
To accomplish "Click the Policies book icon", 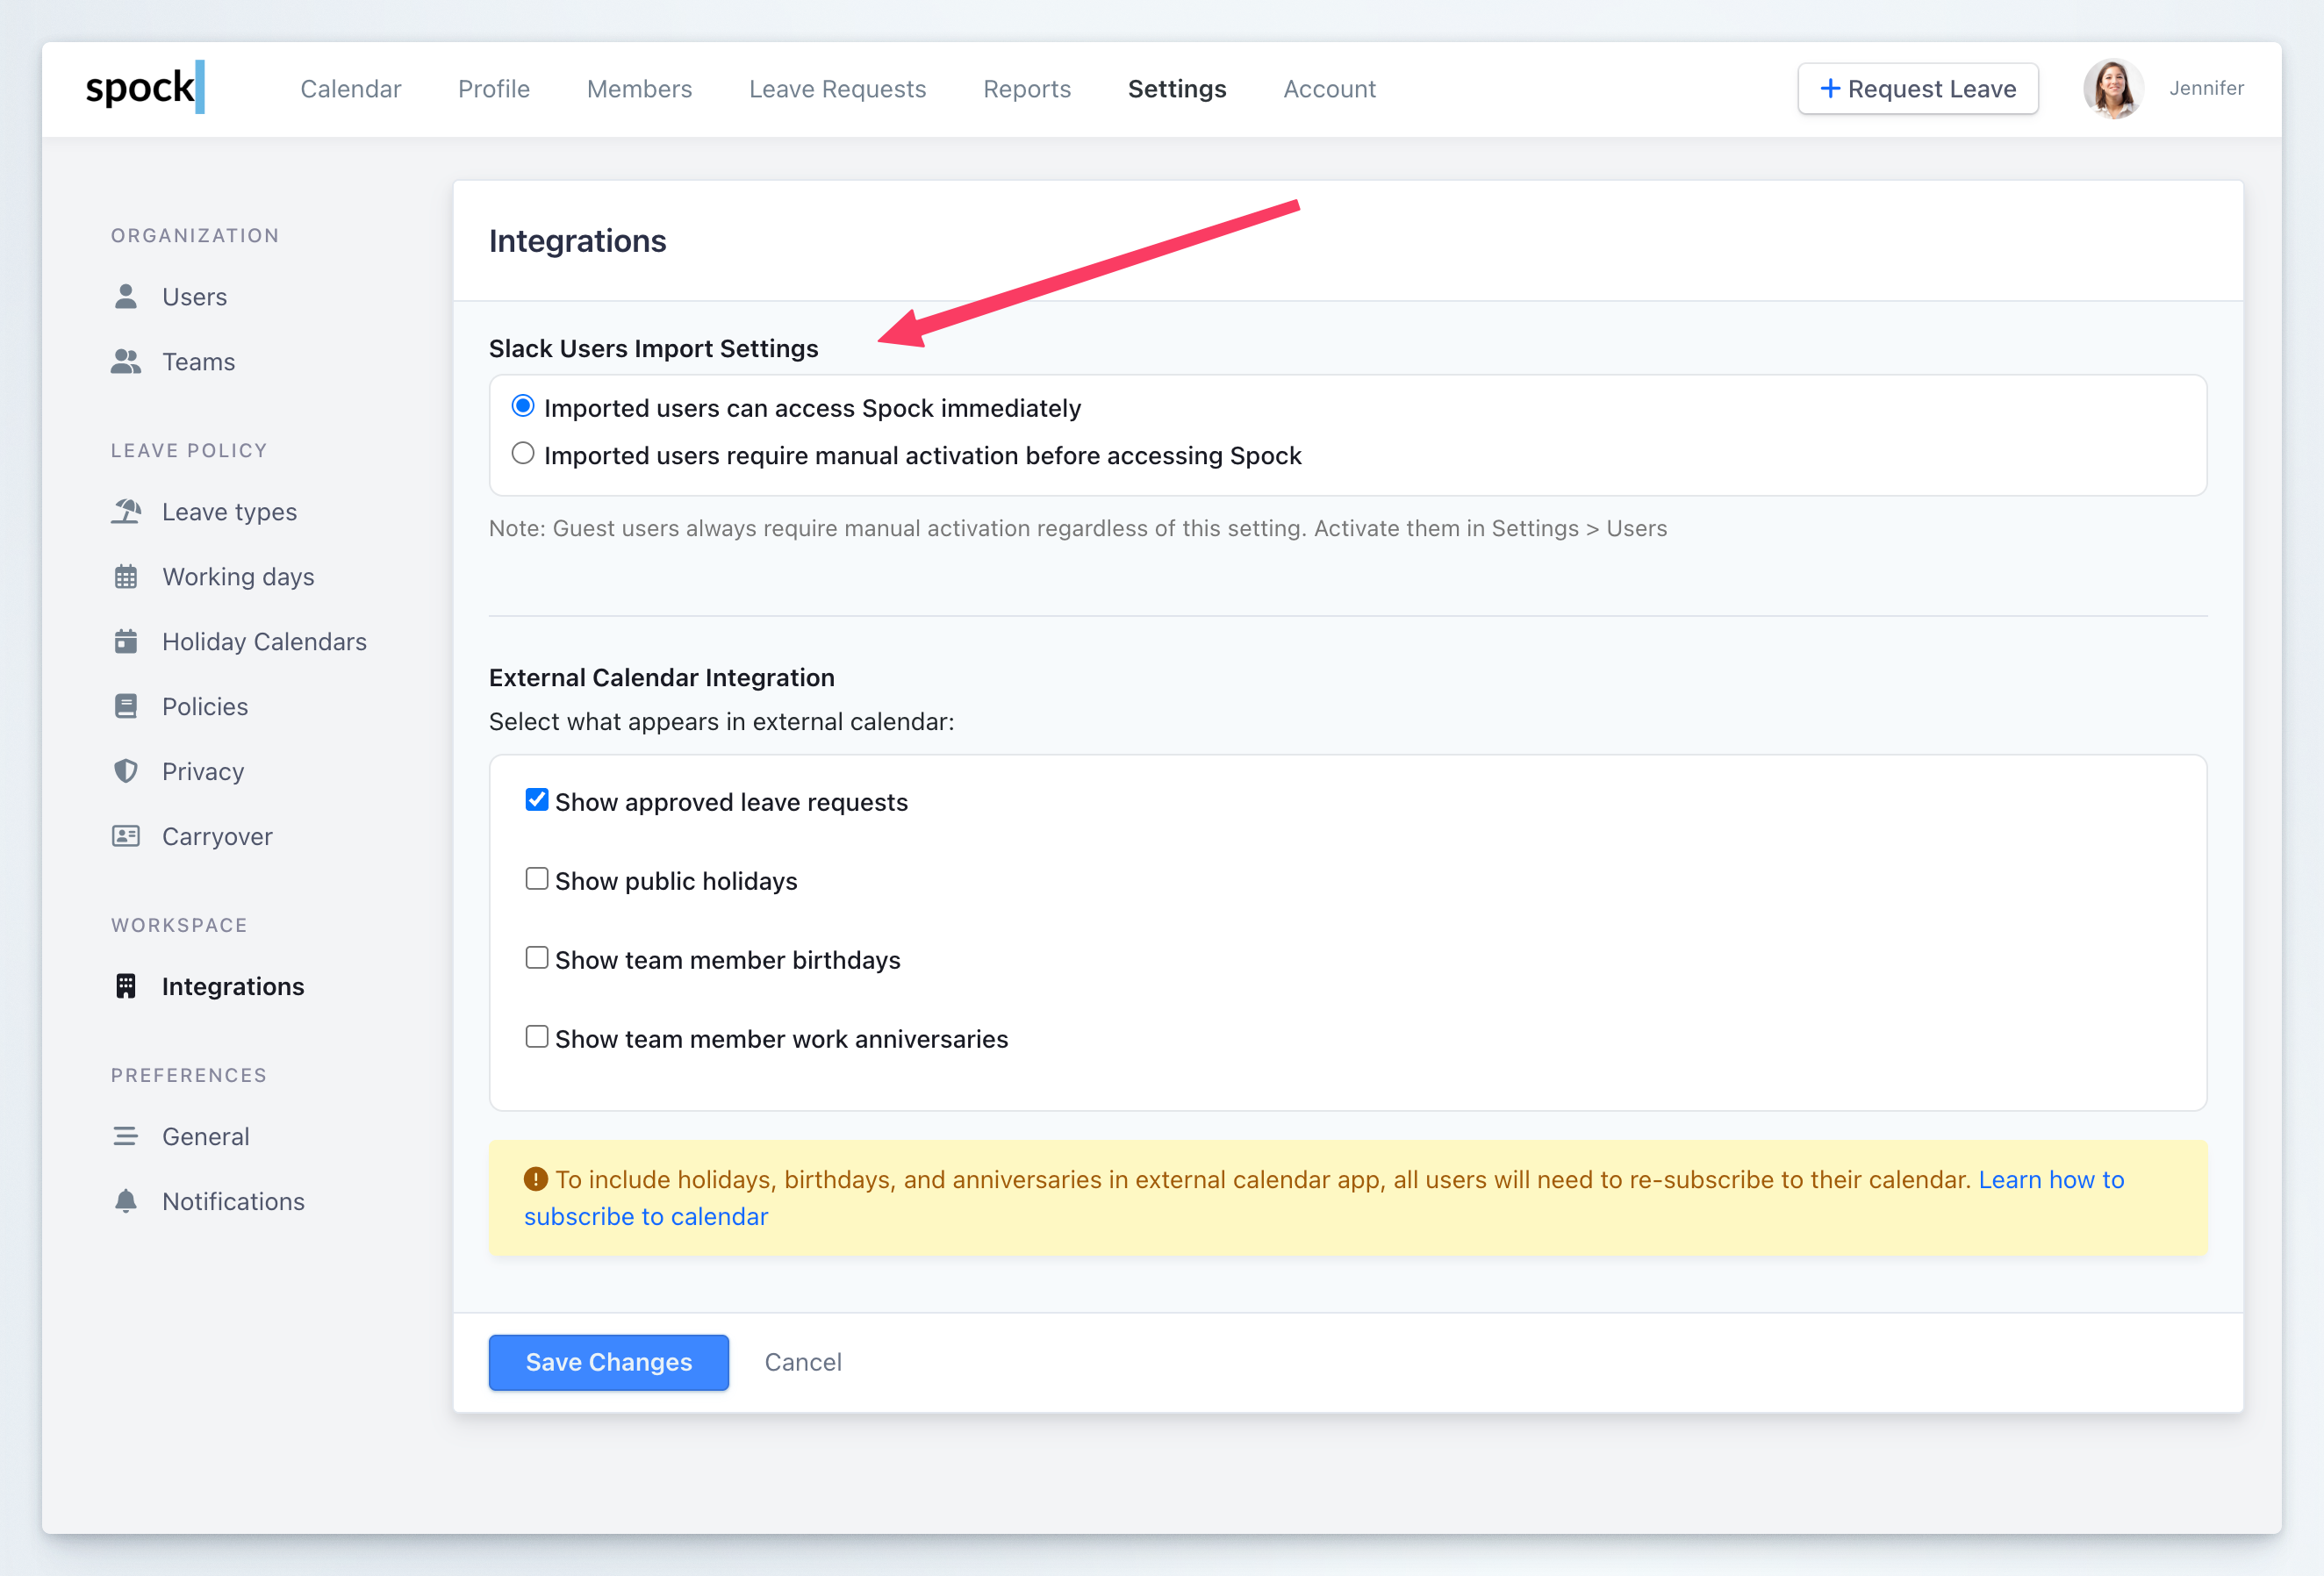I will (x=126, y=707).
